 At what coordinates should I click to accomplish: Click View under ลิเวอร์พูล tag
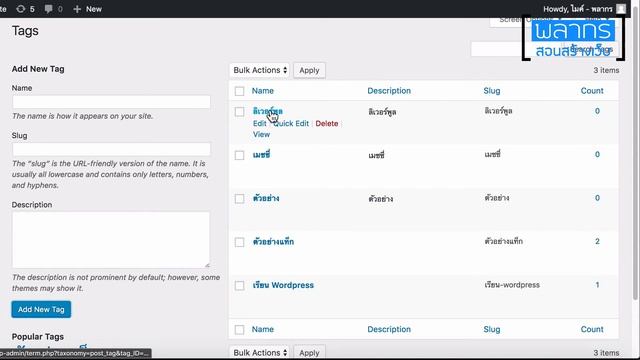pos(261,134)
